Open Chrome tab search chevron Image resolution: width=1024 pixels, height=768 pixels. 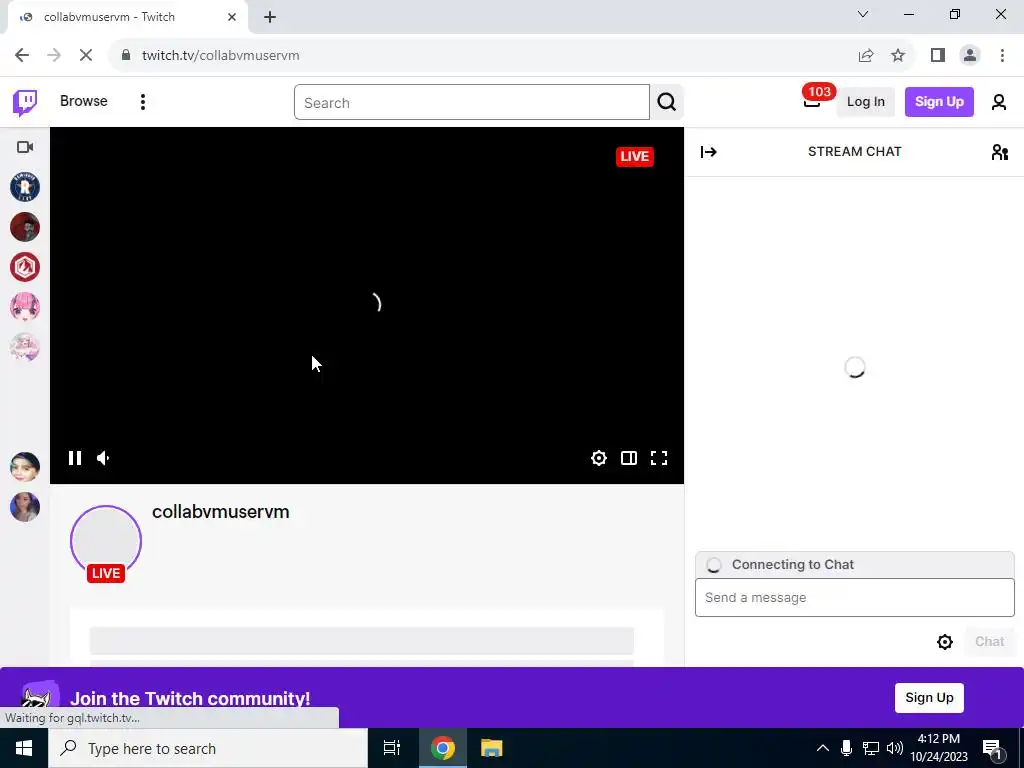pos(863,14)
